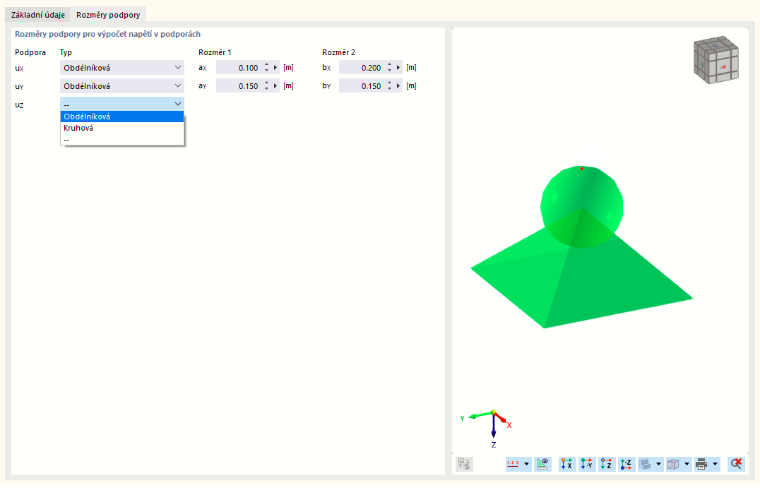
Task: Open the by value options arrow
Action: (398, 86)
